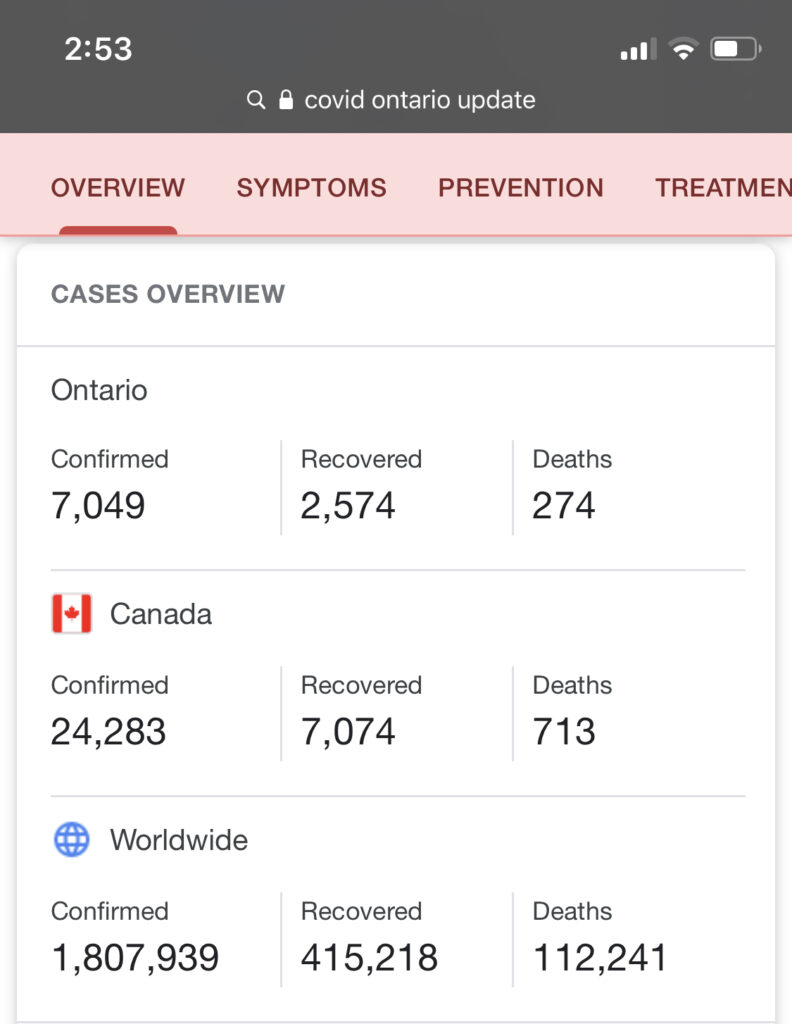The image size is (792, 1024).
Task: Switch to the SYMPTOMS tab
Action: click(311, 188)
